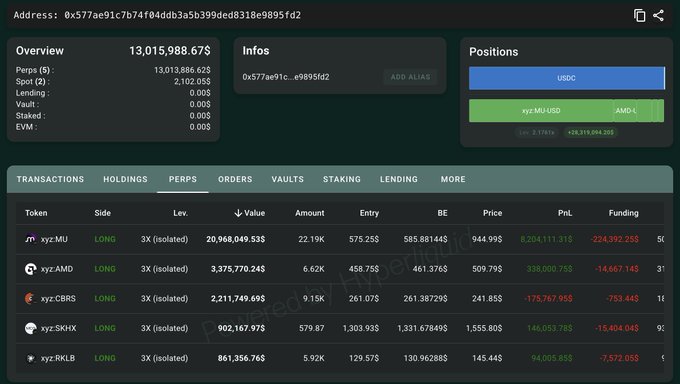The width and height of the screenshot is (680, 384).
Task: Sort by Value column arrow
Action: tap(238, 213)
